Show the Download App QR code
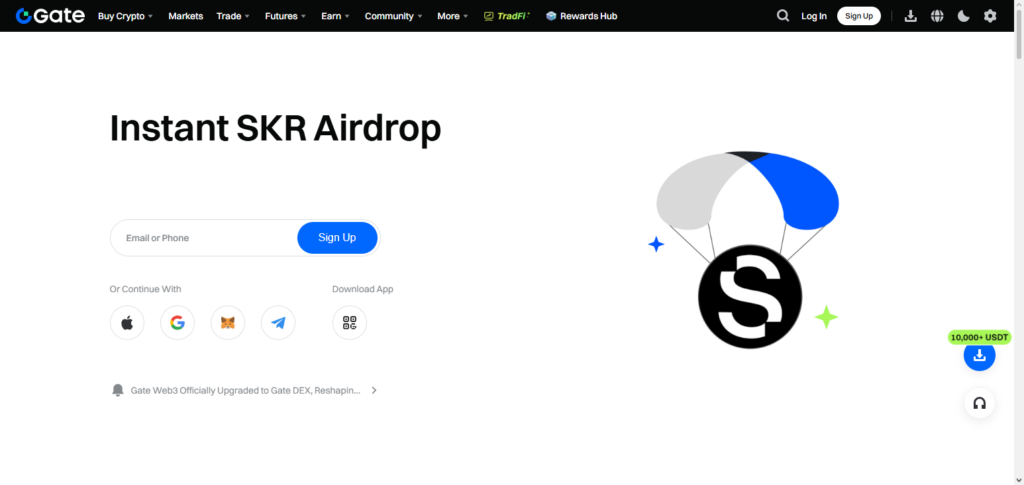This screenshot has width=1024, height=485. tap(349, 323)
